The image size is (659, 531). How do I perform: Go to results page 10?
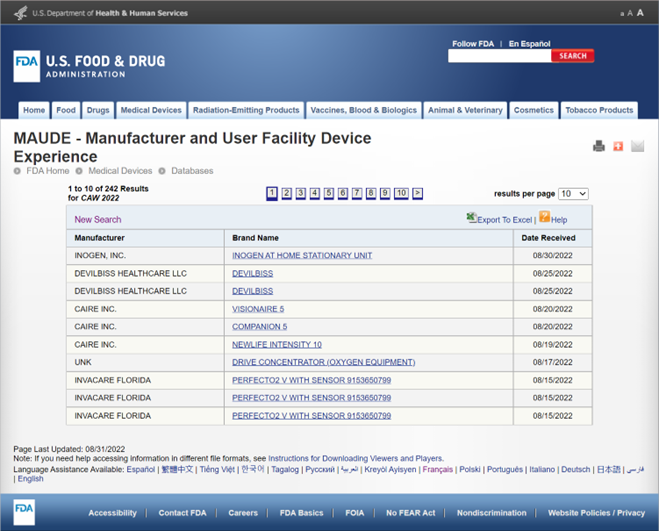coord(401,193)
